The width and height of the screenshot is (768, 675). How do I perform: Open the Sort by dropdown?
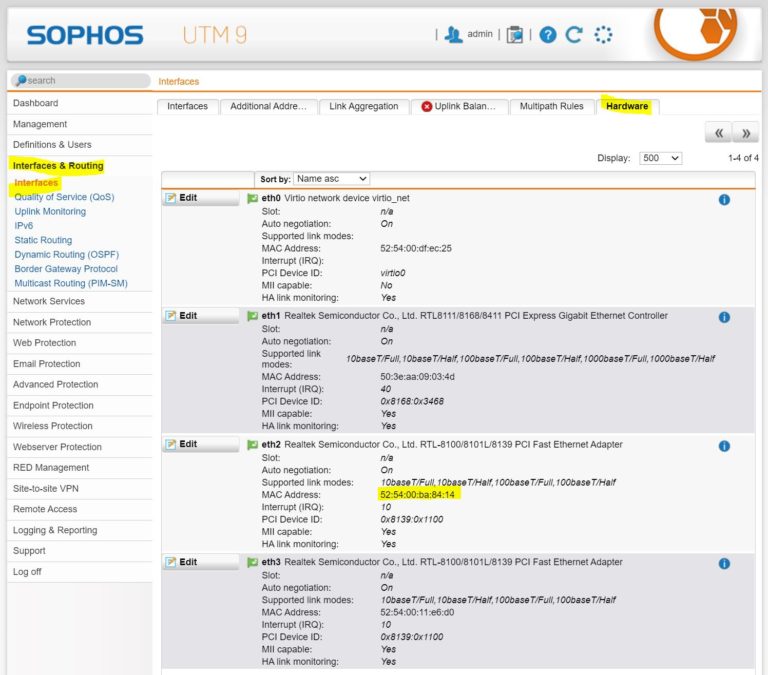332,179
